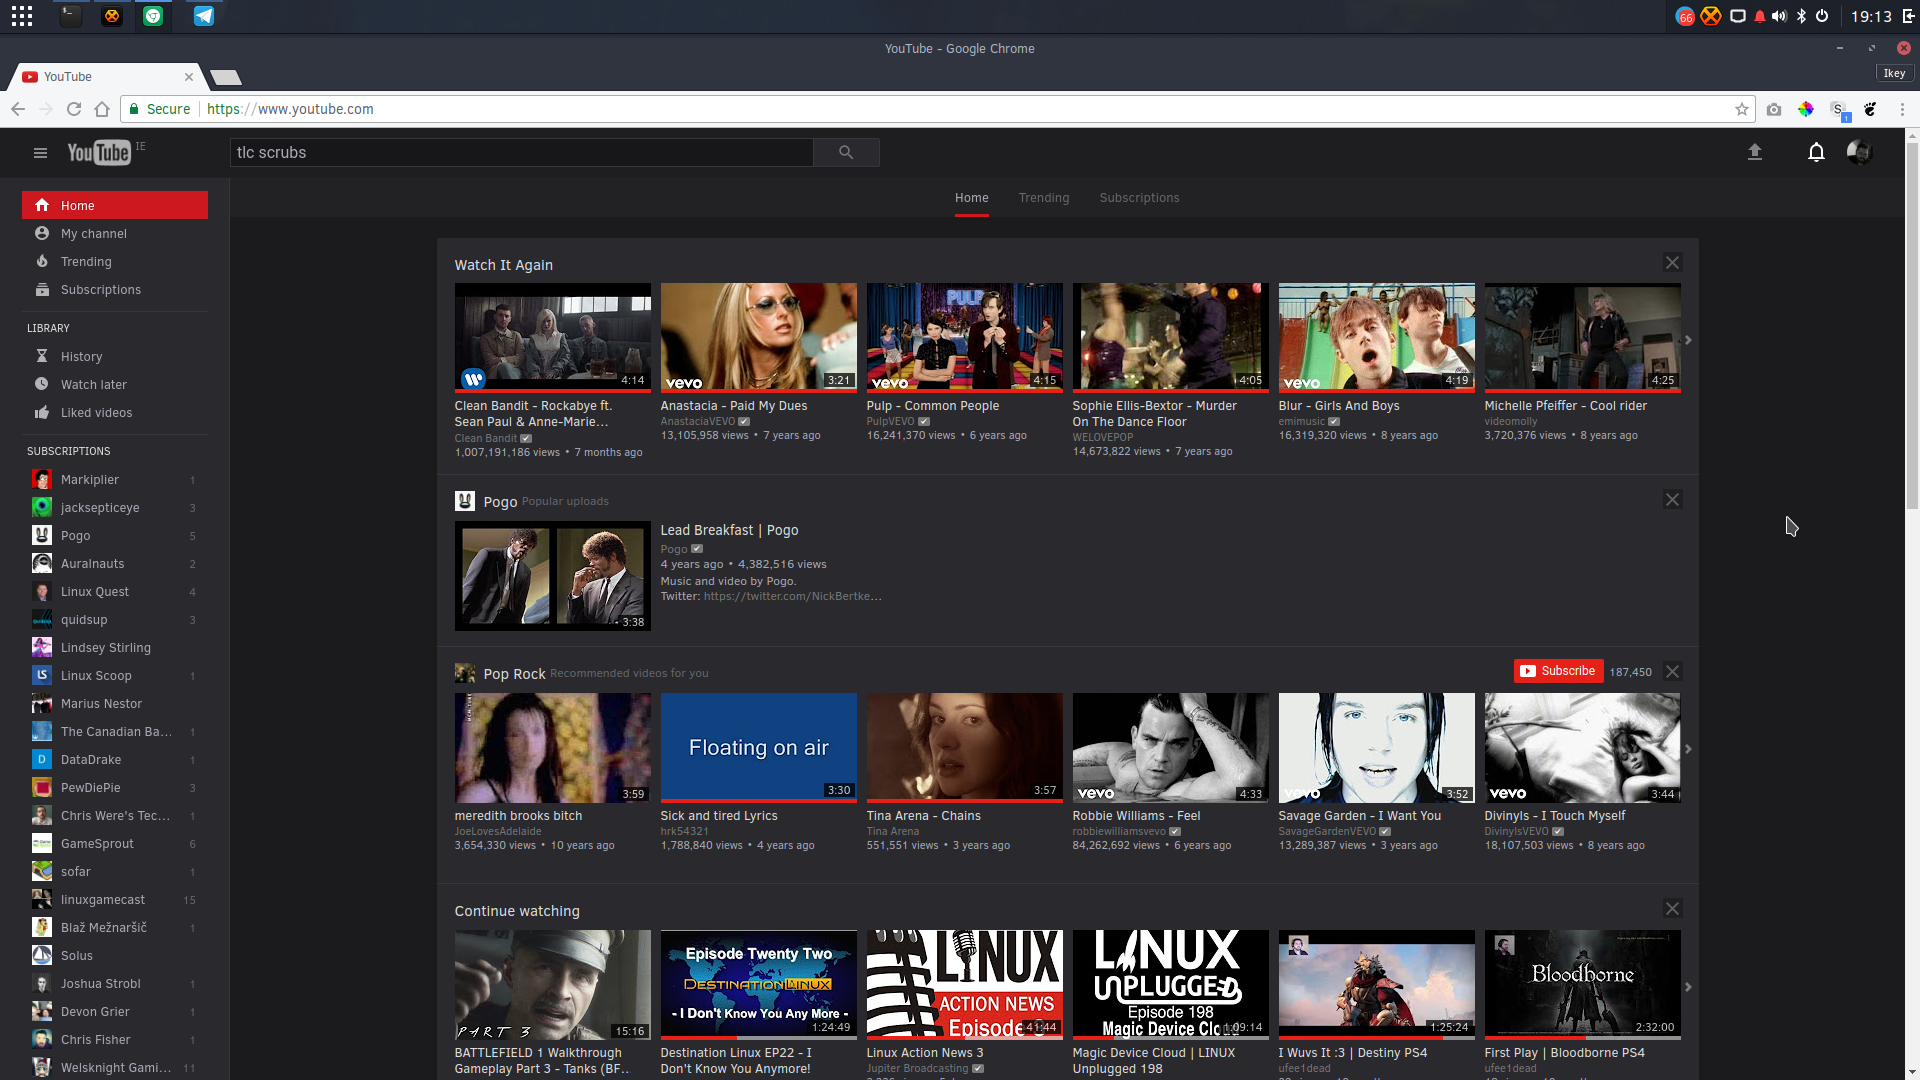Dismiss the Pogo popular uploads section
This screenshot has width=1920, height=1080.
(1672, 500)
